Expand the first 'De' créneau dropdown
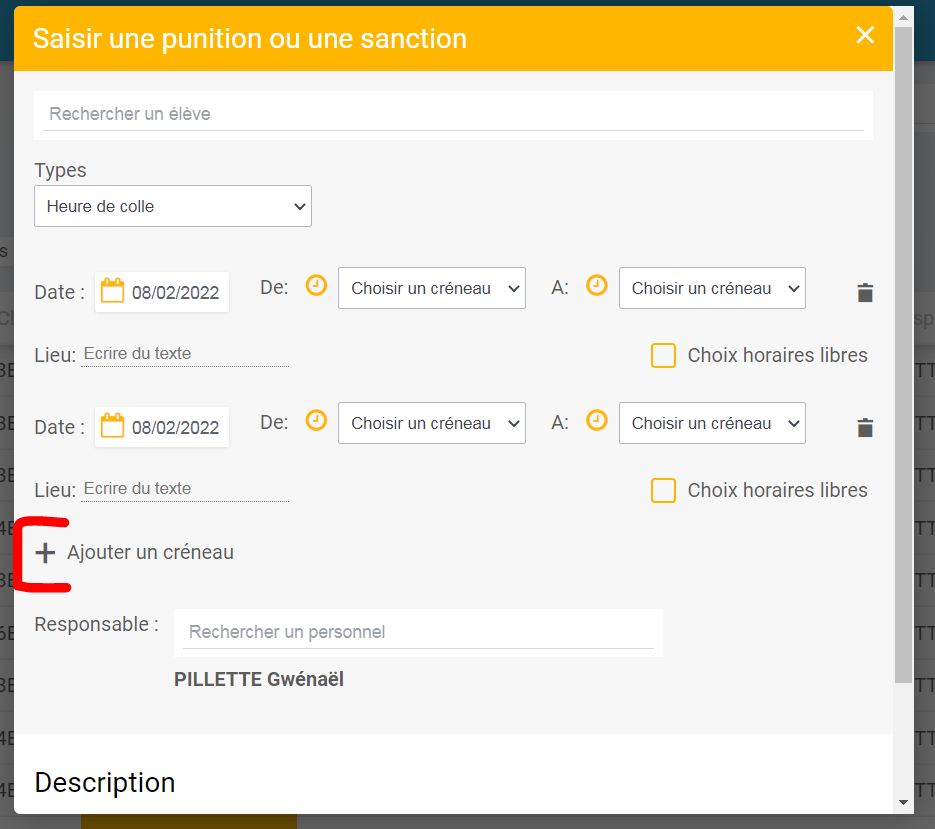The height and width of the screenshot is (829, 935). [432, 288]
